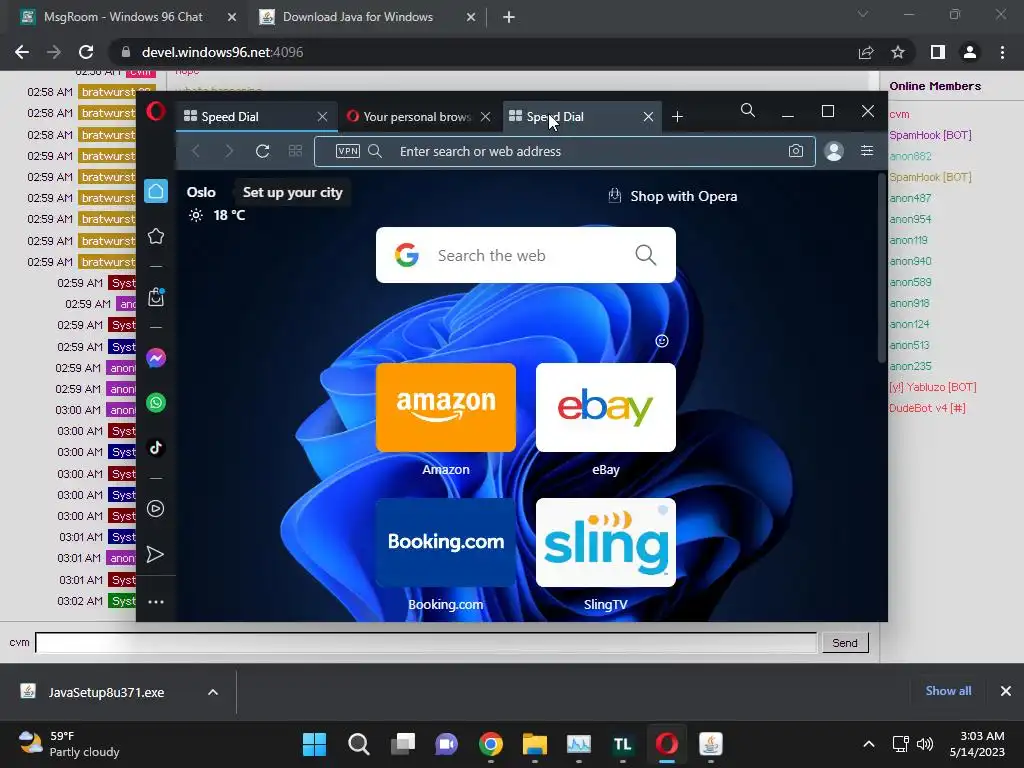1024x768 pixels.
Task: Switch to Download Java for Windows tab
Action: coord(368,17)
